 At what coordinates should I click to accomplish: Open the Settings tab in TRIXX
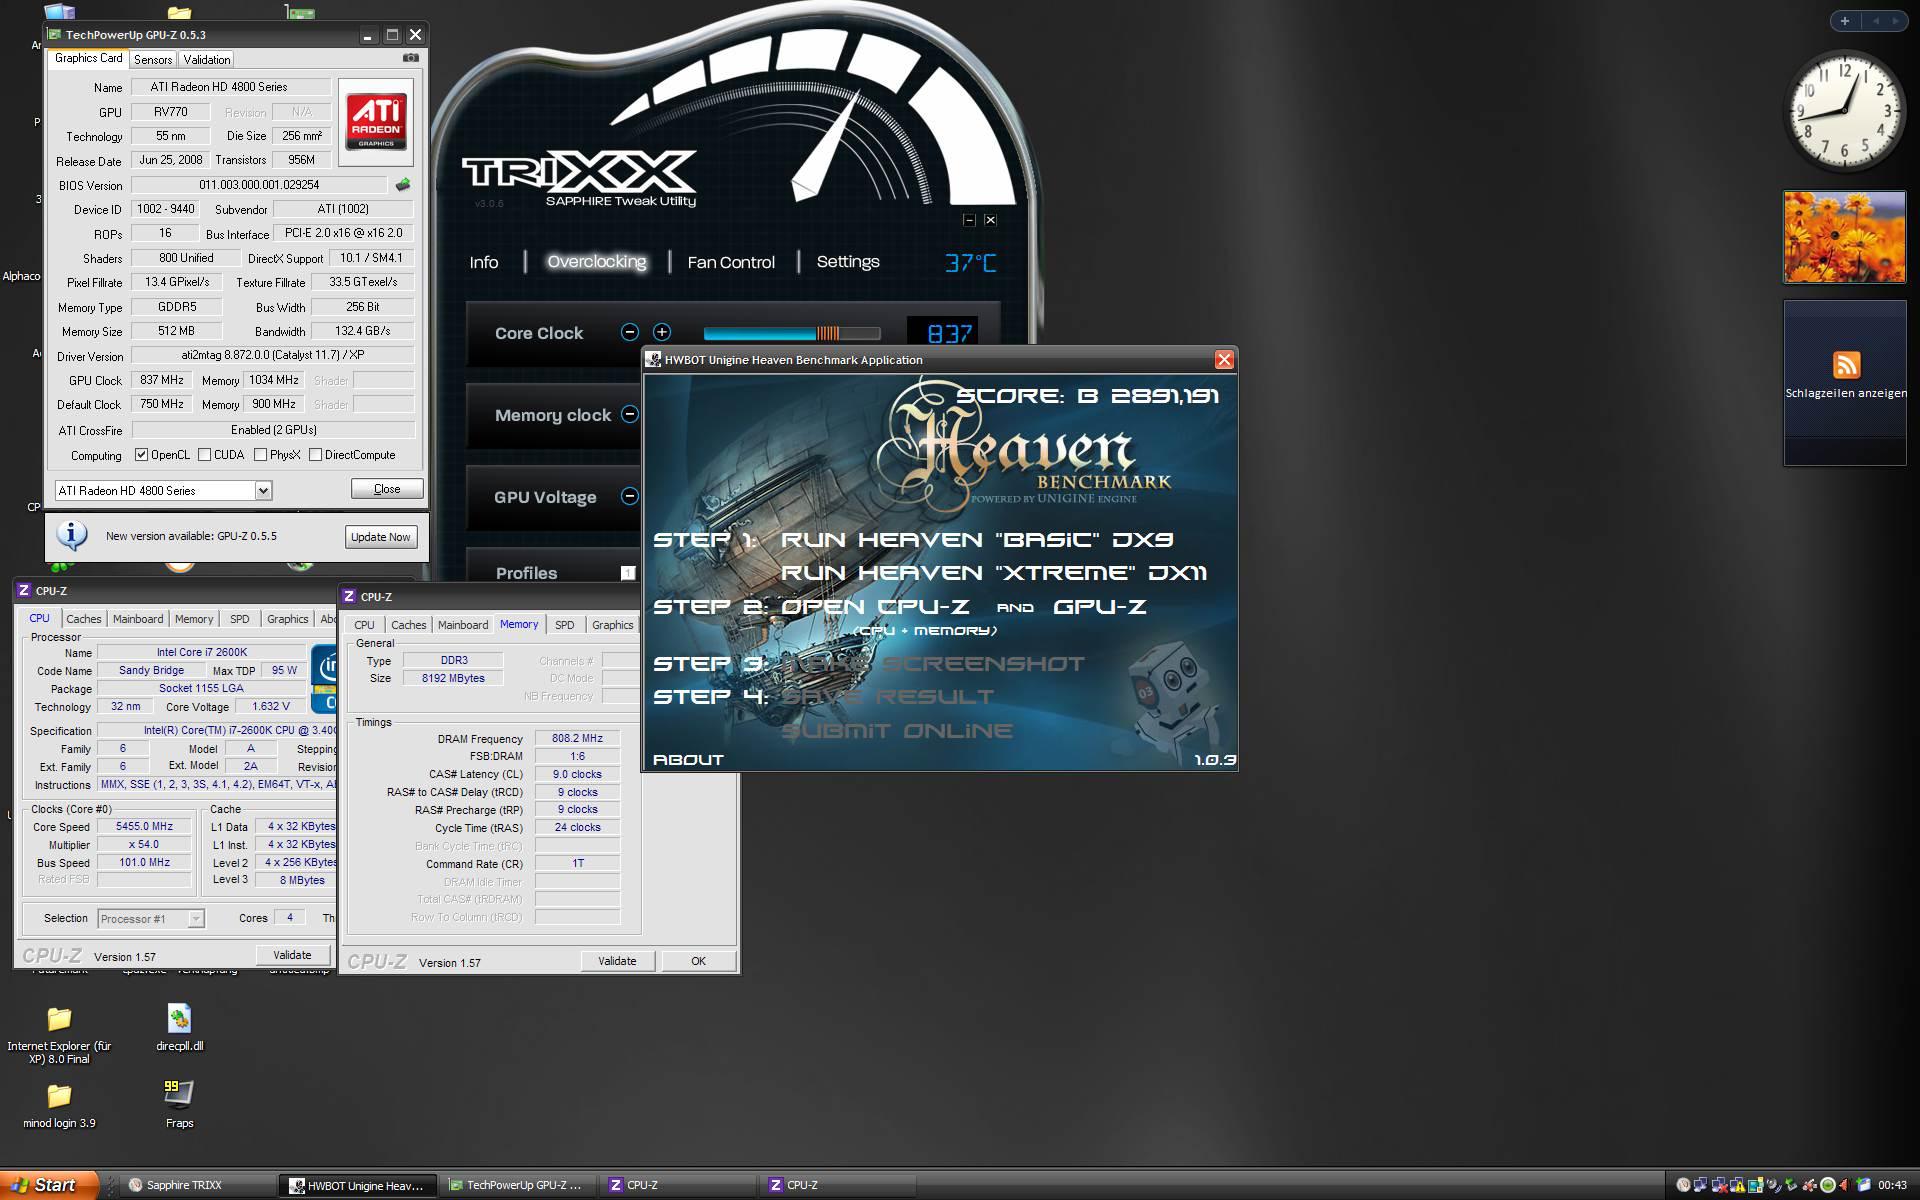[848, 261]
